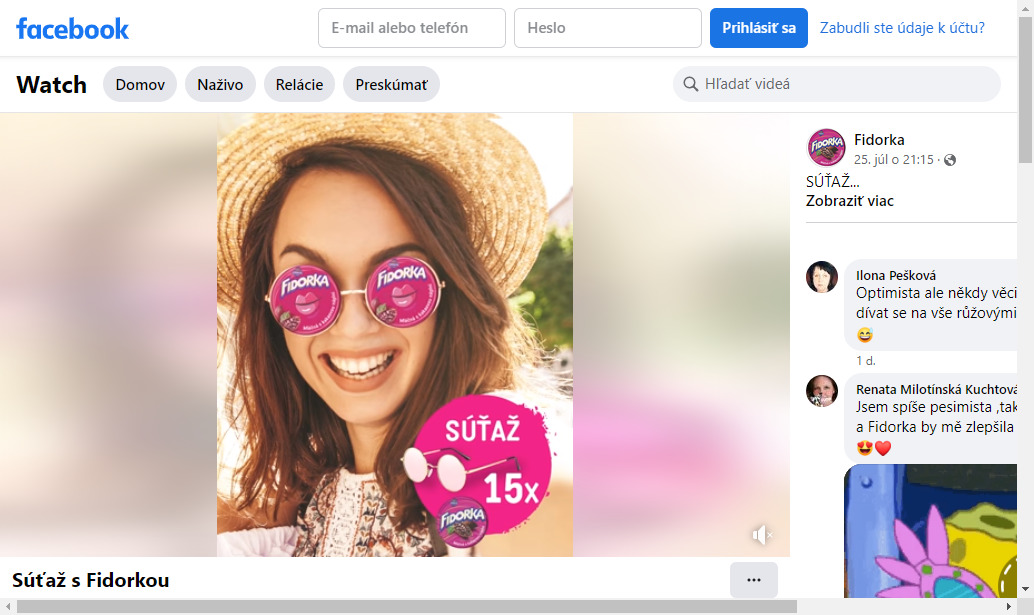Open the three-dots video options menu
The width and height of the screenshot is (1034, 615).
pos(754,580)
